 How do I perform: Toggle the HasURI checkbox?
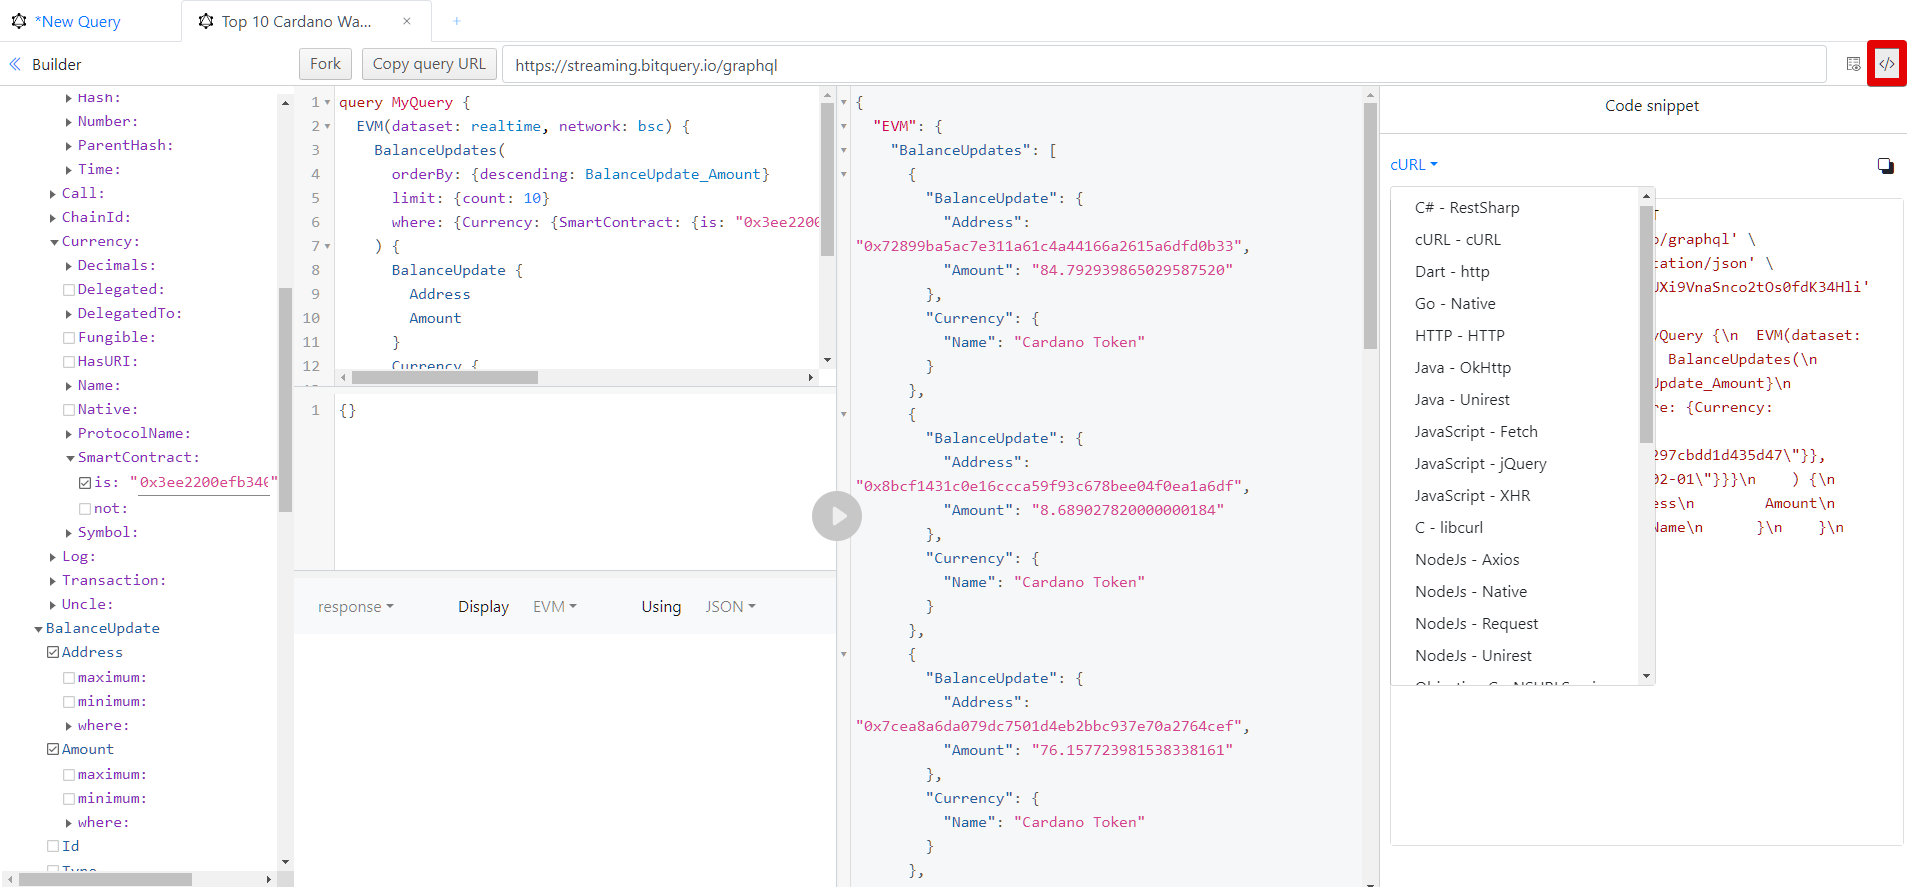(x=69, y=362)
